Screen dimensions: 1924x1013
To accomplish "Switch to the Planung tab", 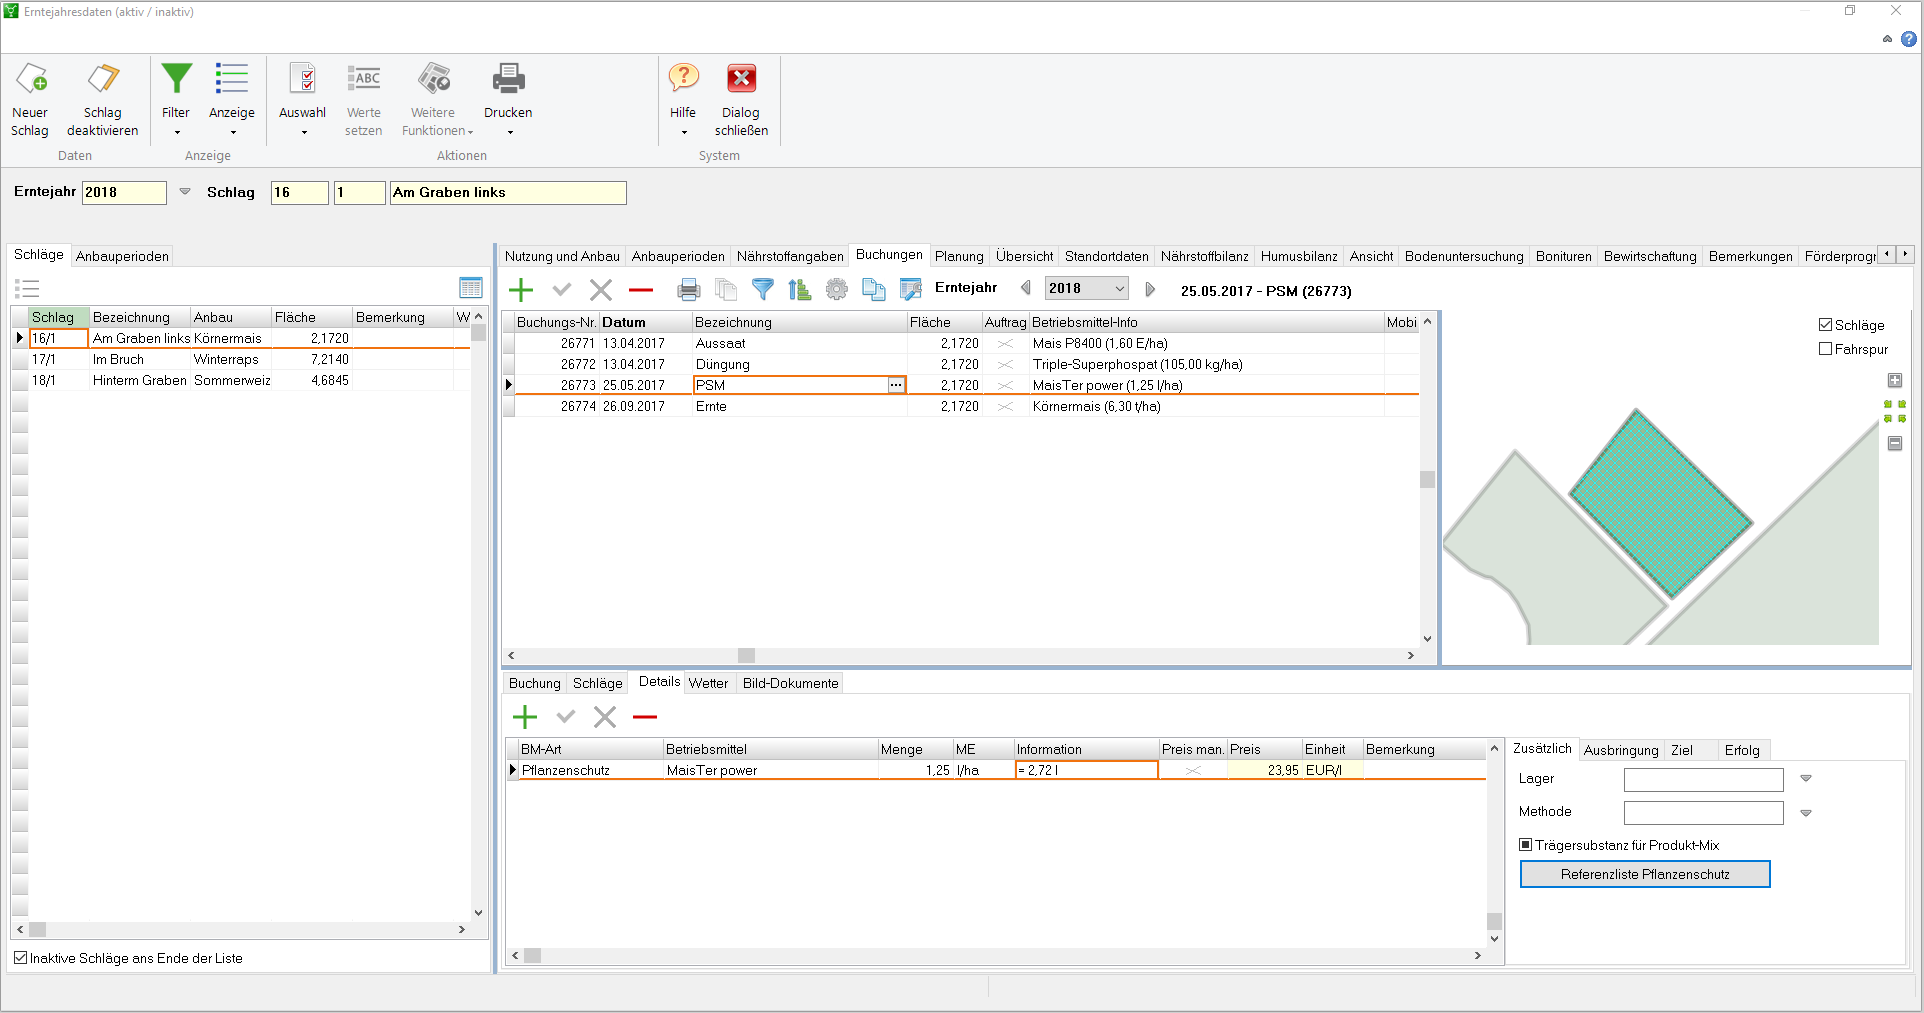I will [x=959, y=257].
